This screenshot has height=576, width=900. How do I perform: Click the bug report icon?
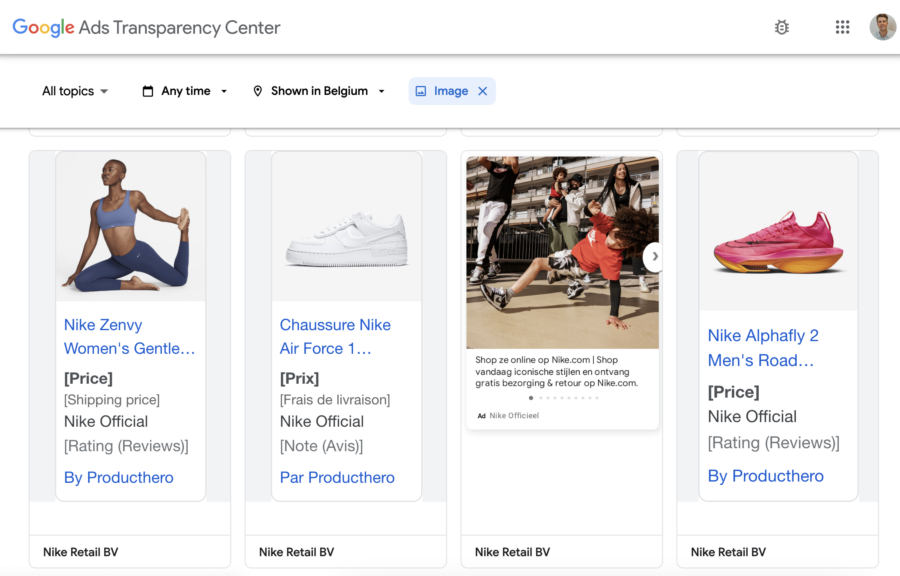pos(781,27)
